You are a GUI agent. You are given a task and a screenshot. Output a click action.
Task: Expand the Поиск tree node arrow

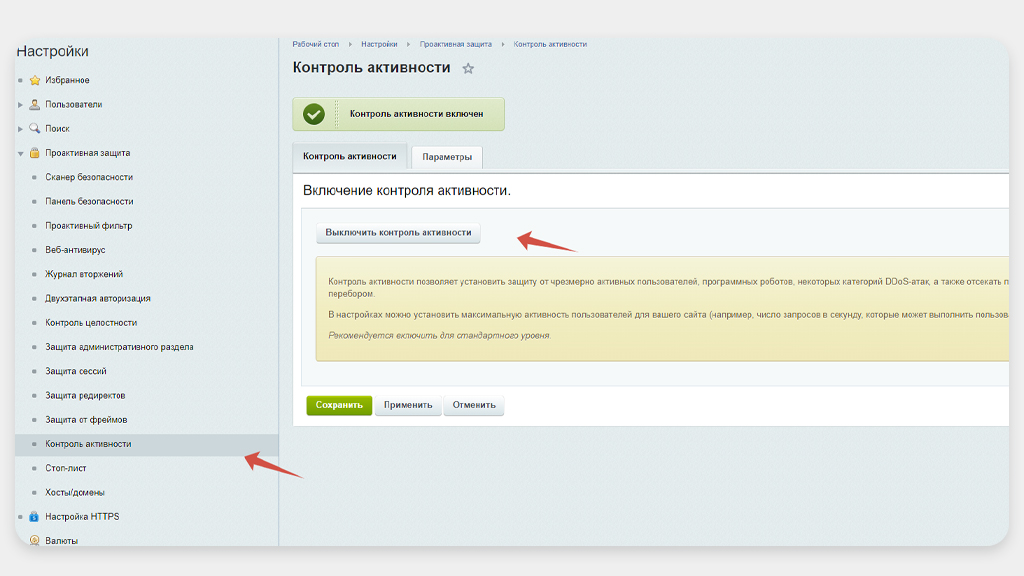(x=20, y=129)
